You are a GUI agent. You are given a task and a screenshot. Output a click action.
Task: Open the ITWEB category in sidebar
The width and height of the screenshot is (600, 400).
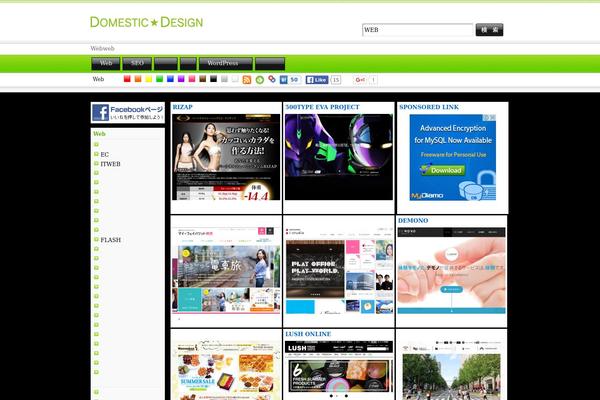point(110,164)
